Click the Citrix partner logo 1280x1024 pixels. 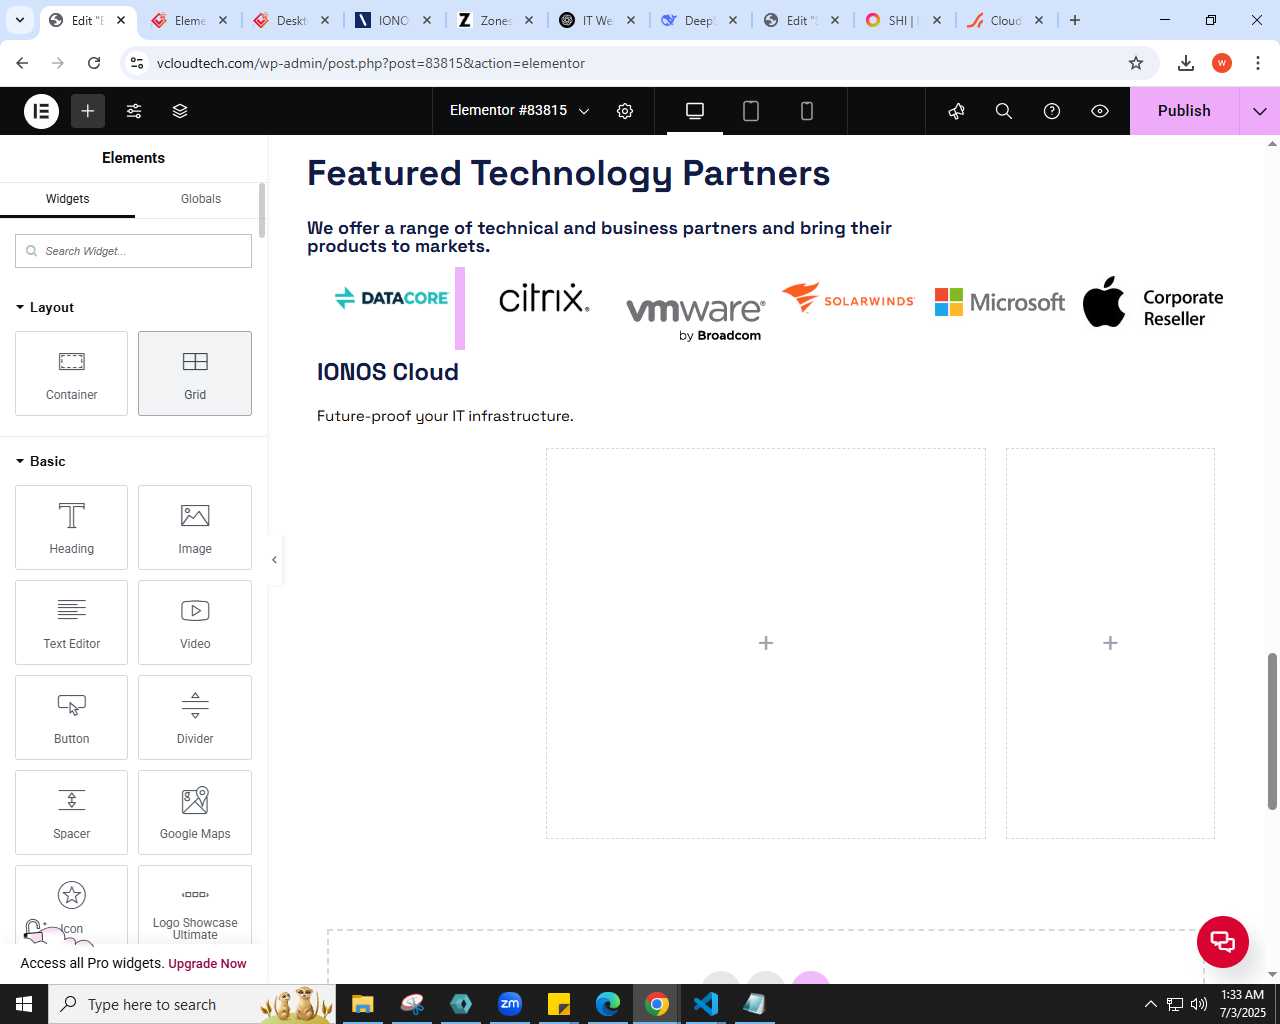[544, 298]
